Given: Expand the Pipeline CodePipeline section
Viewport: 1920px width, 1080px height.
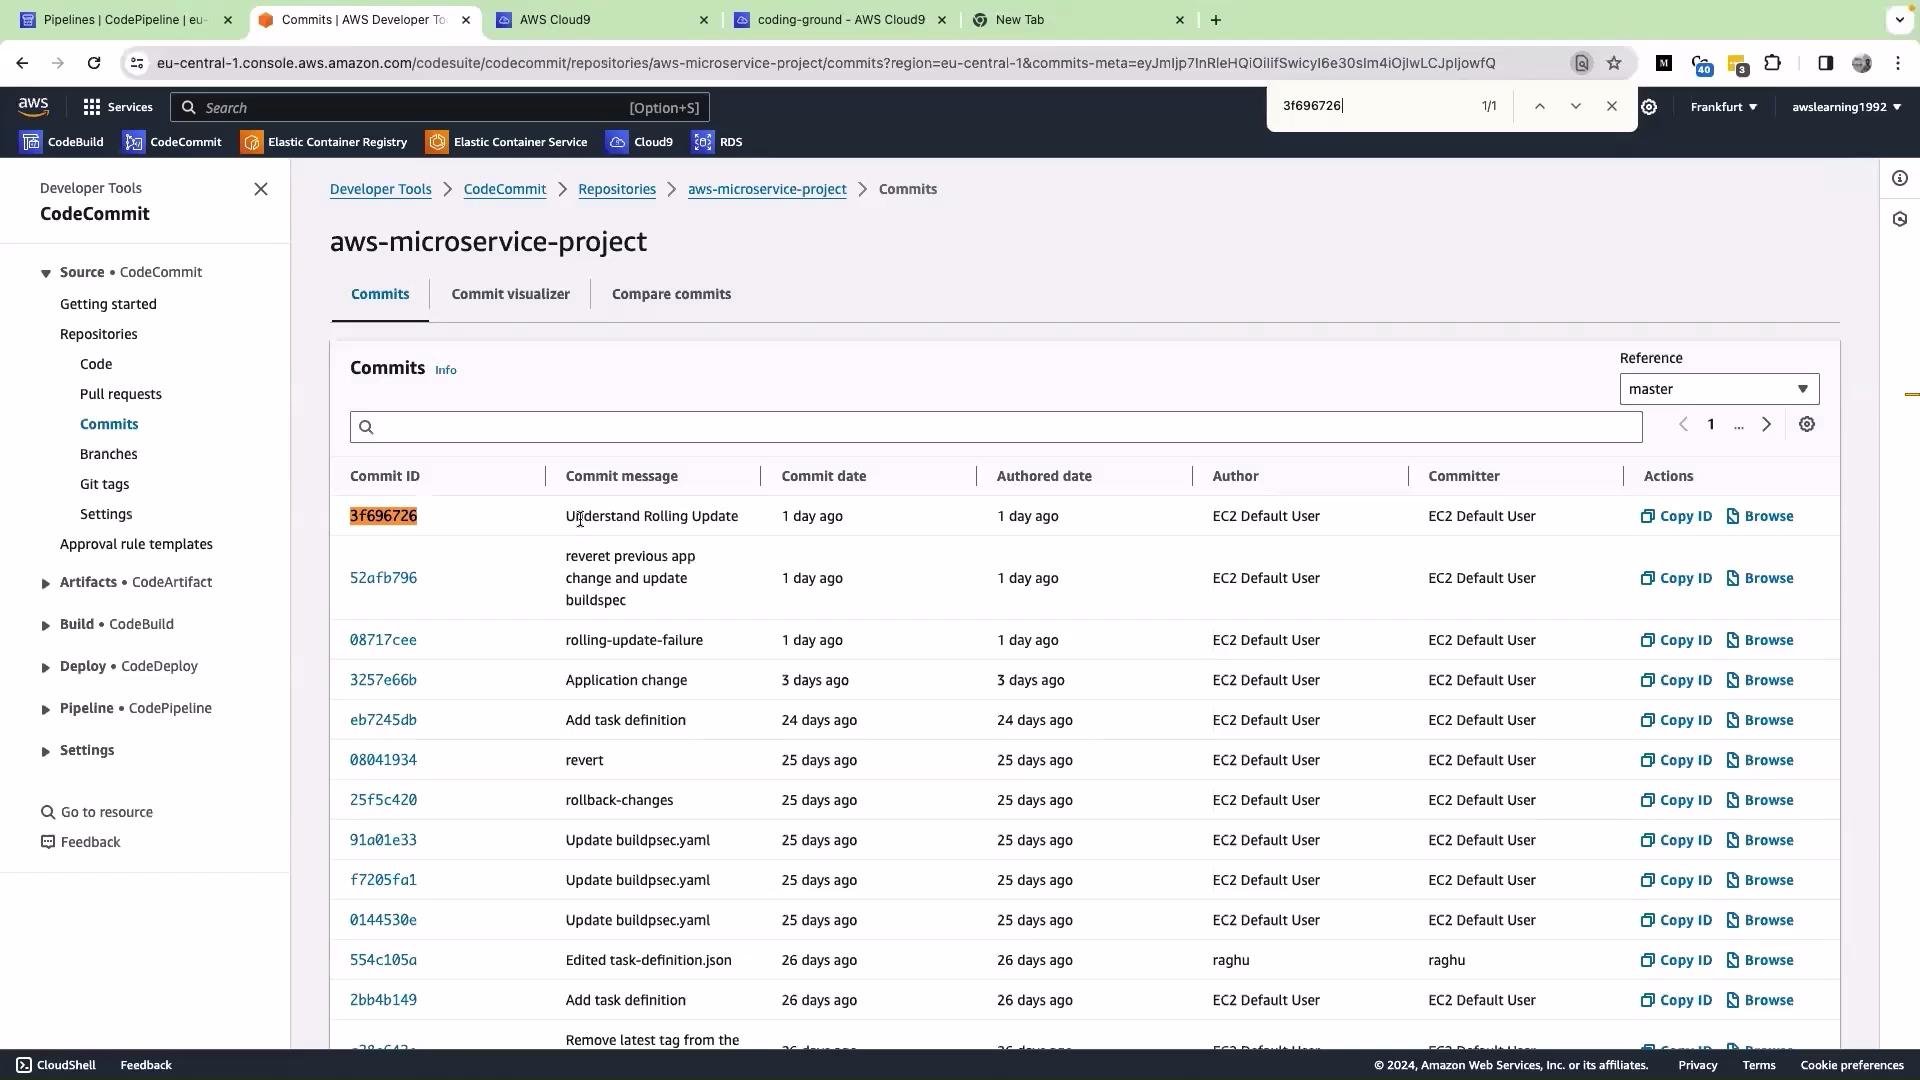Looking at the screenshot, I should point(46,709).
